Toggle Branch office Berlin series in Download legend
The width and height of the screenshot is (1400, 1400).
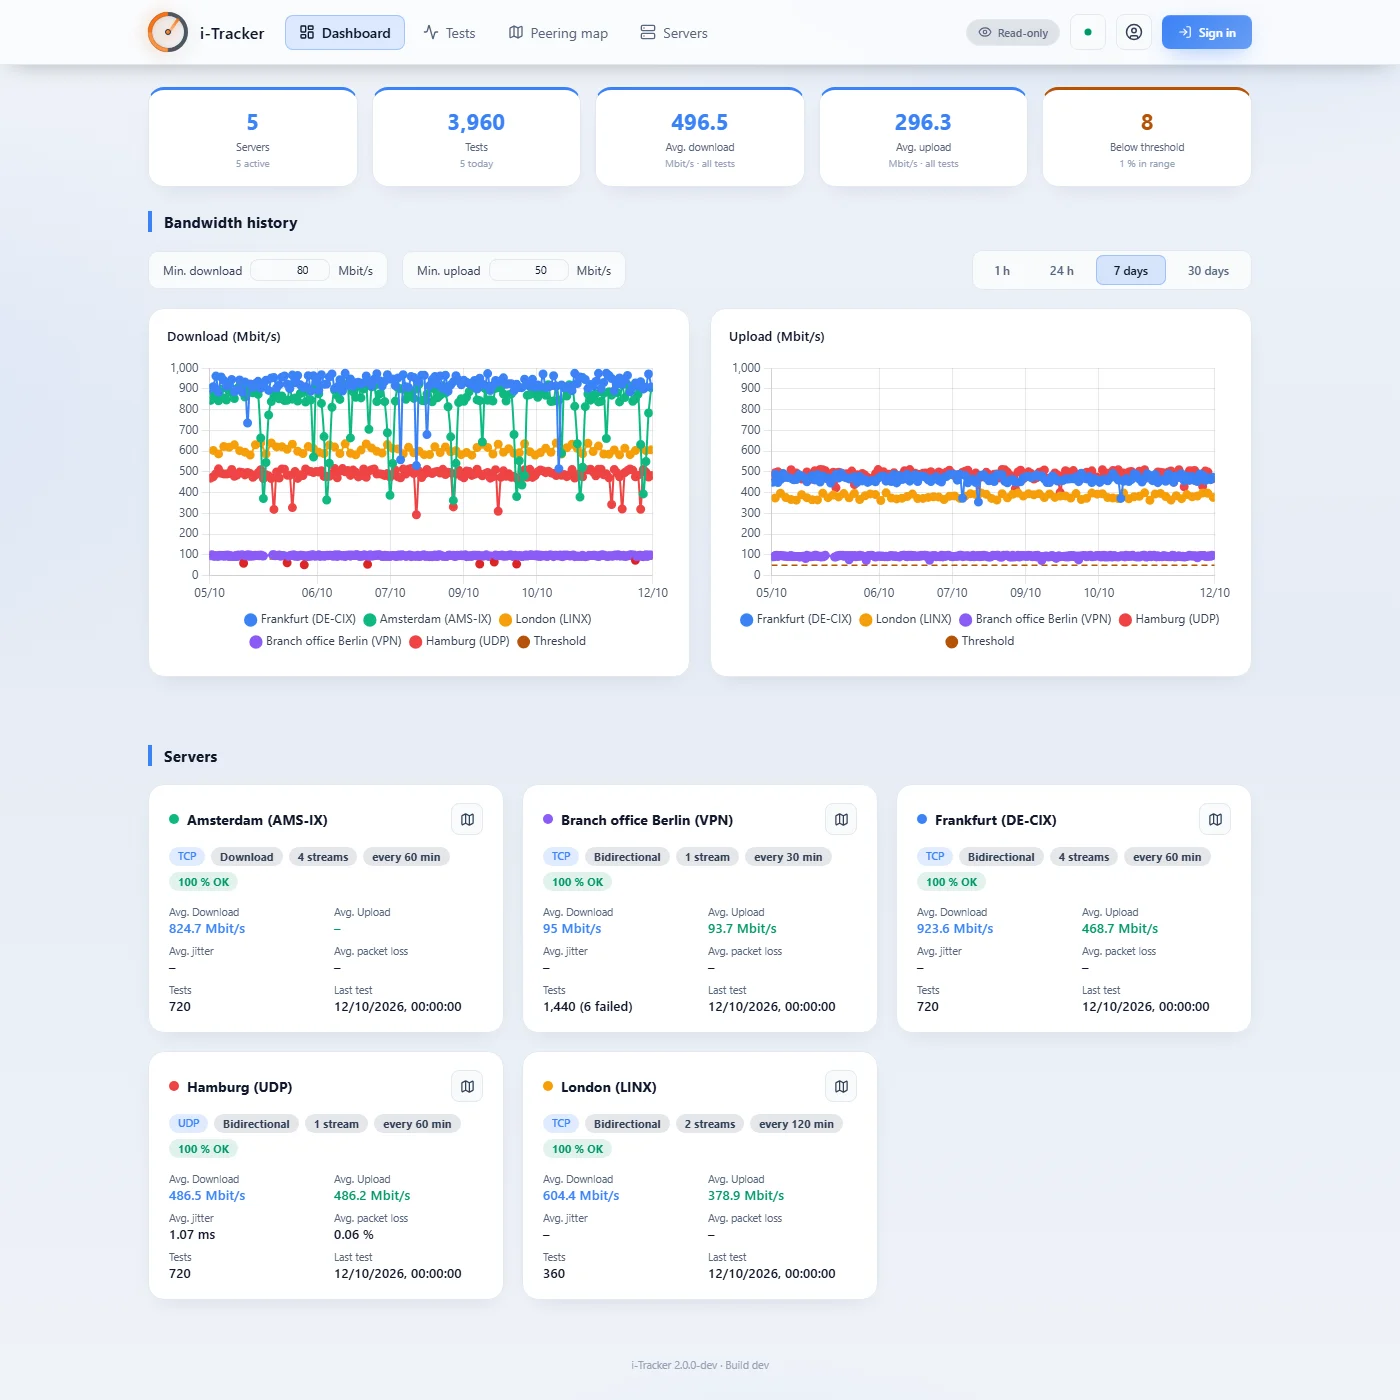325,641
